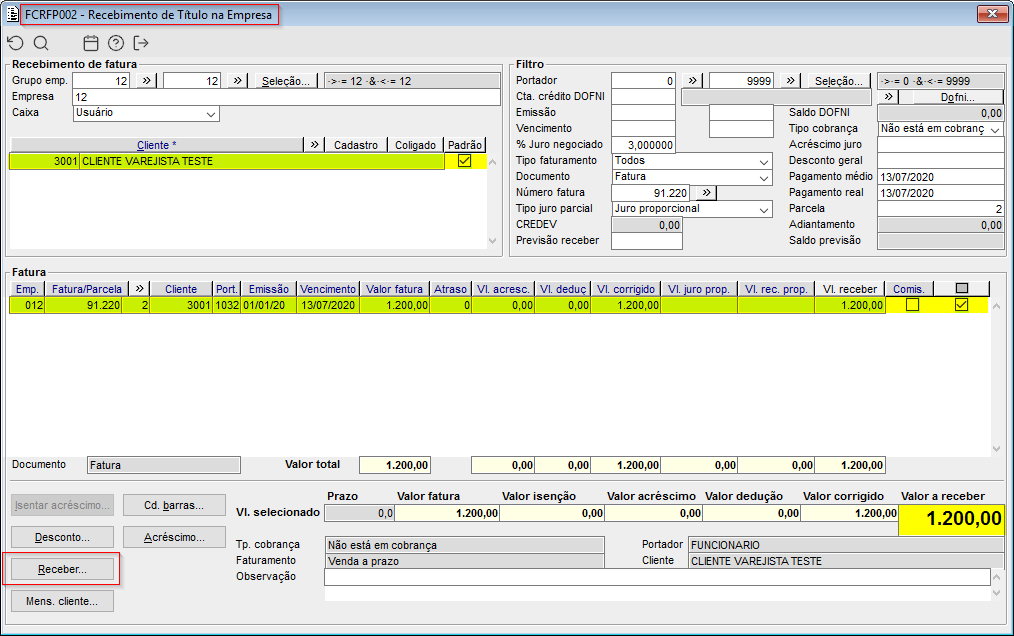The image size is (1014, 636).
Task: Click the undo/refresh arrow toolbar icon
Action: click(16, 43)
